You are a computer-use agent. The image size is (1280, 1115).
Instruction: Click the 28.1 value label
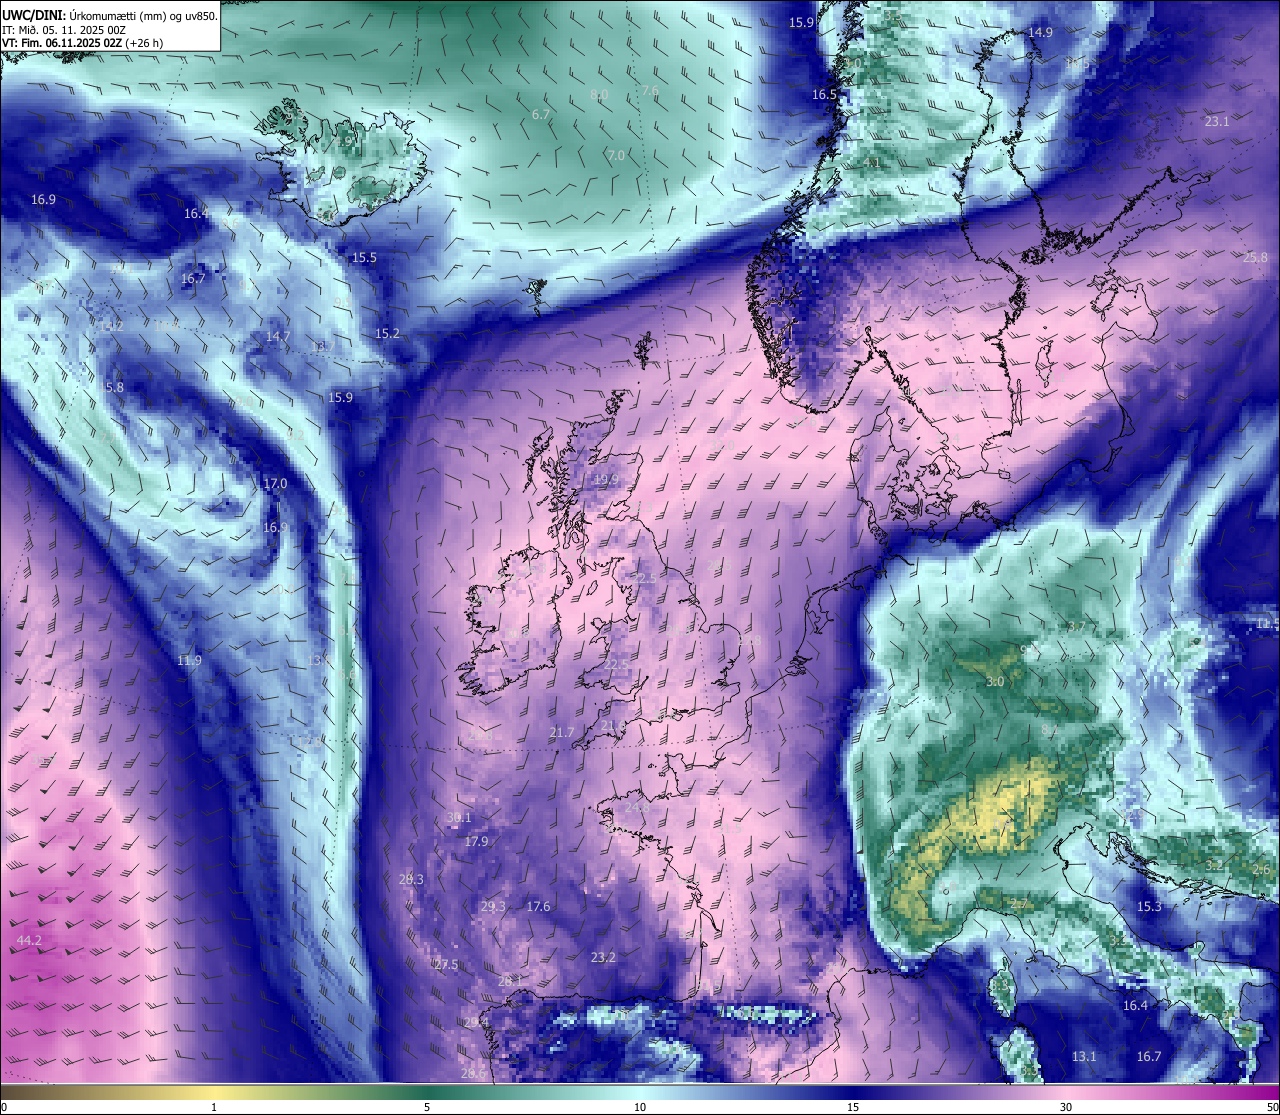510,981
